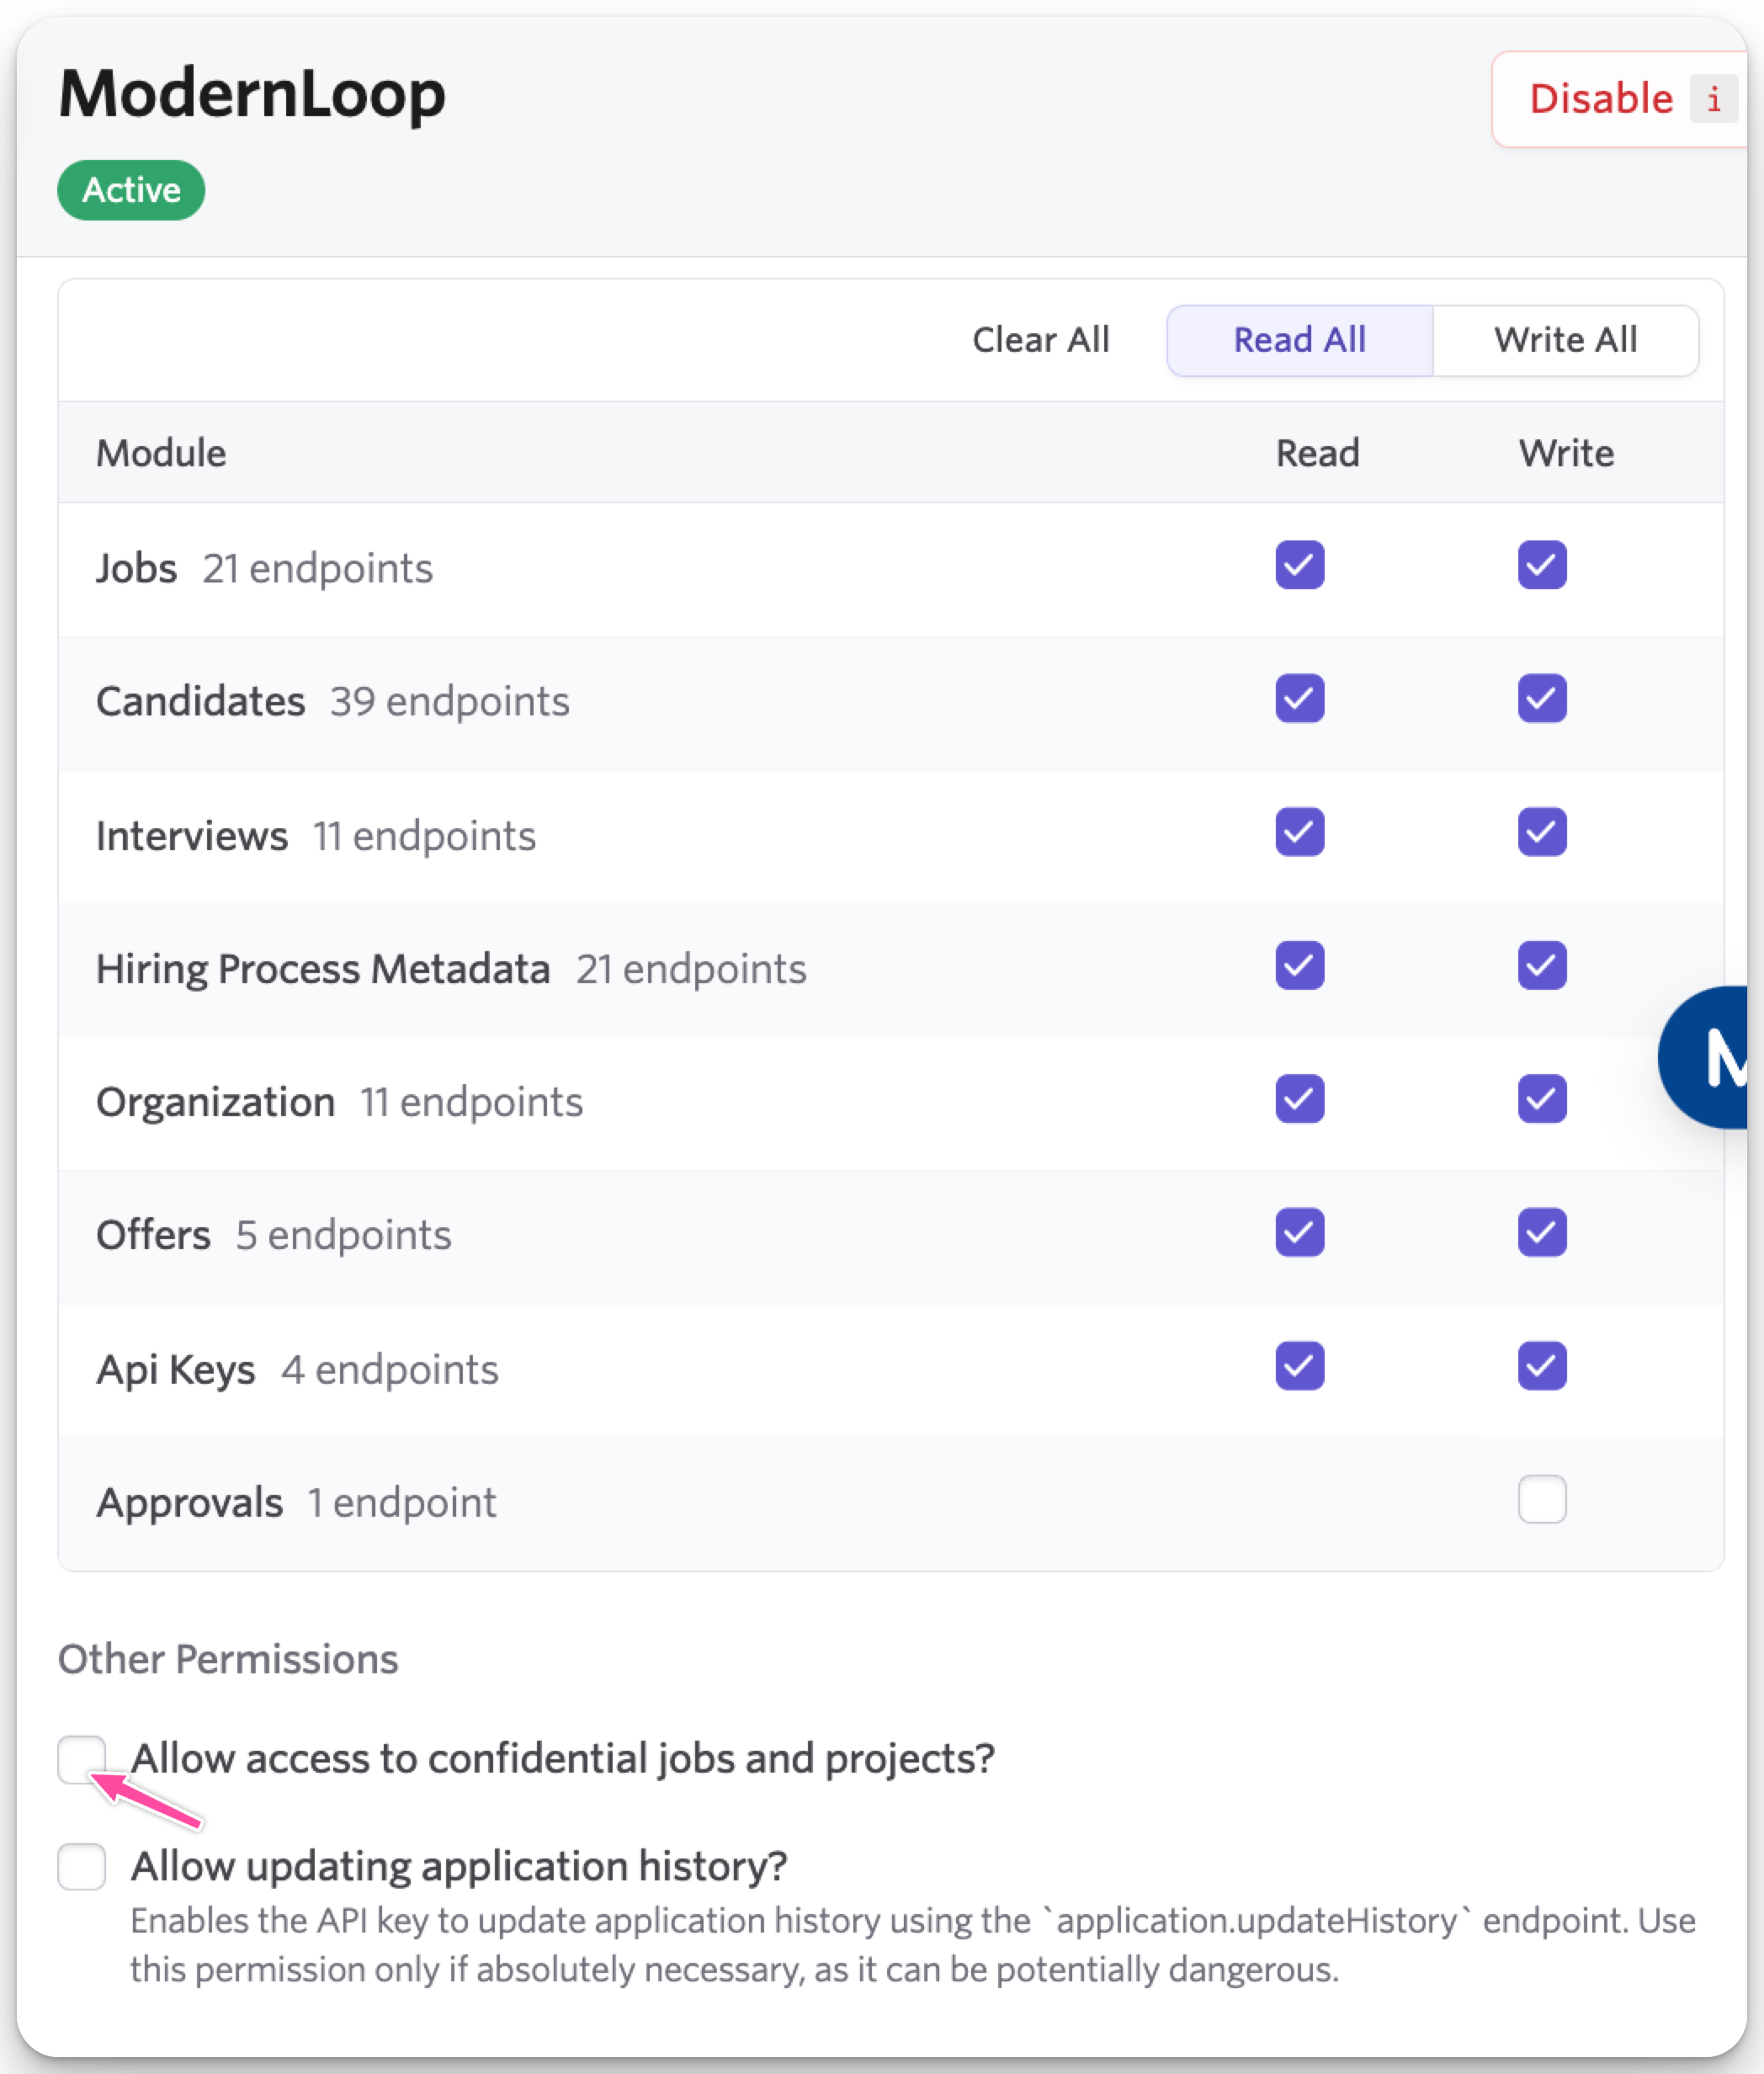Toggle Read checkbox for Offers
This screenshot has width=1764, height=2074.
point(1299,1232)
